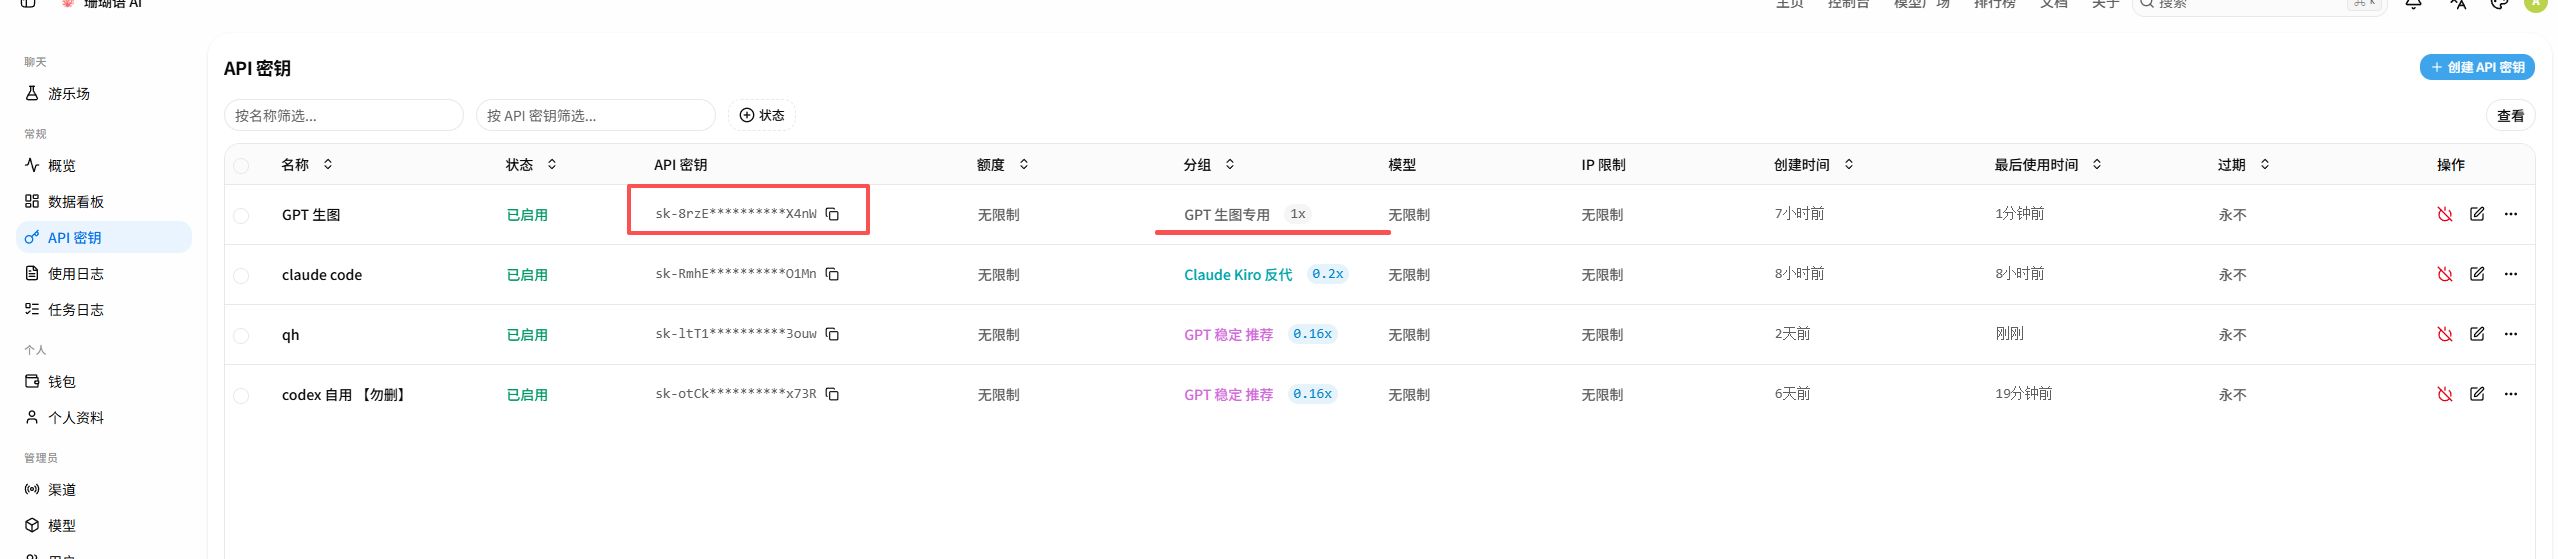Copy the GPT 生图 API key
This screenshot has width=2558, height=559.
[x=832, y=214]
